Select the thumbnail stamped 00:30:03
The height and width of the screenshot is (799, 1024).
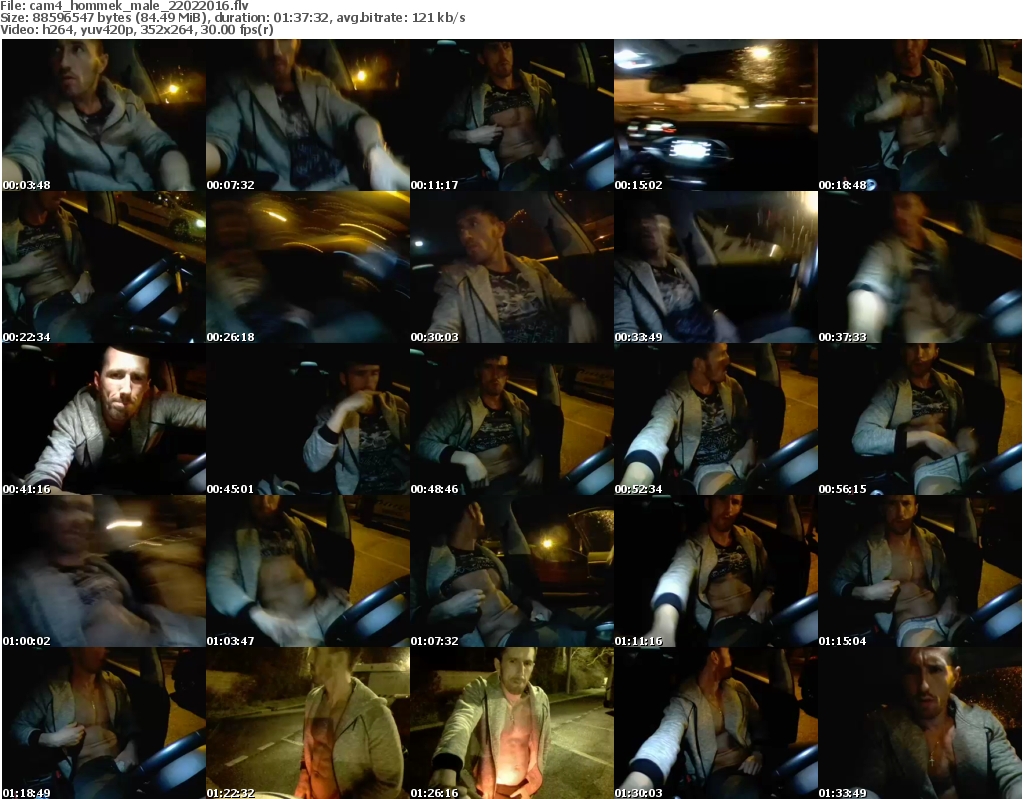pyautogui.click(x=511, y=267)
